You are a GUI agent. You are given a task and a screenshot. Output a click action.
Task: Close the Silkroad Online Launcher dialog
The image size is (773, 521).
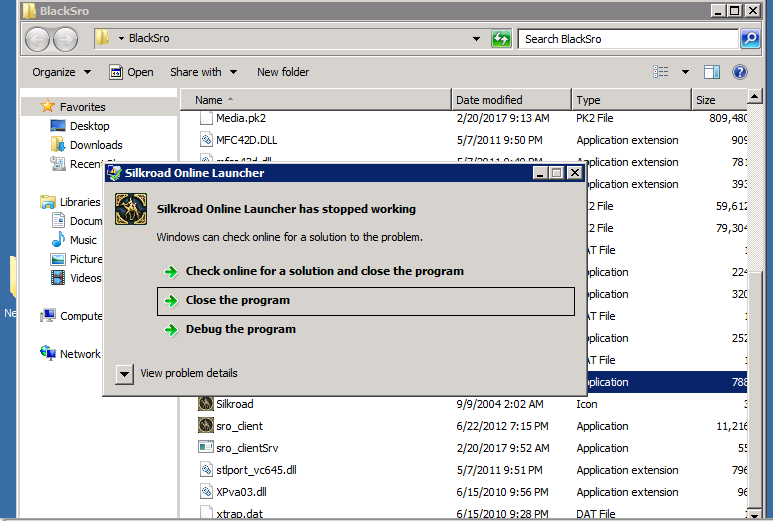574,173
